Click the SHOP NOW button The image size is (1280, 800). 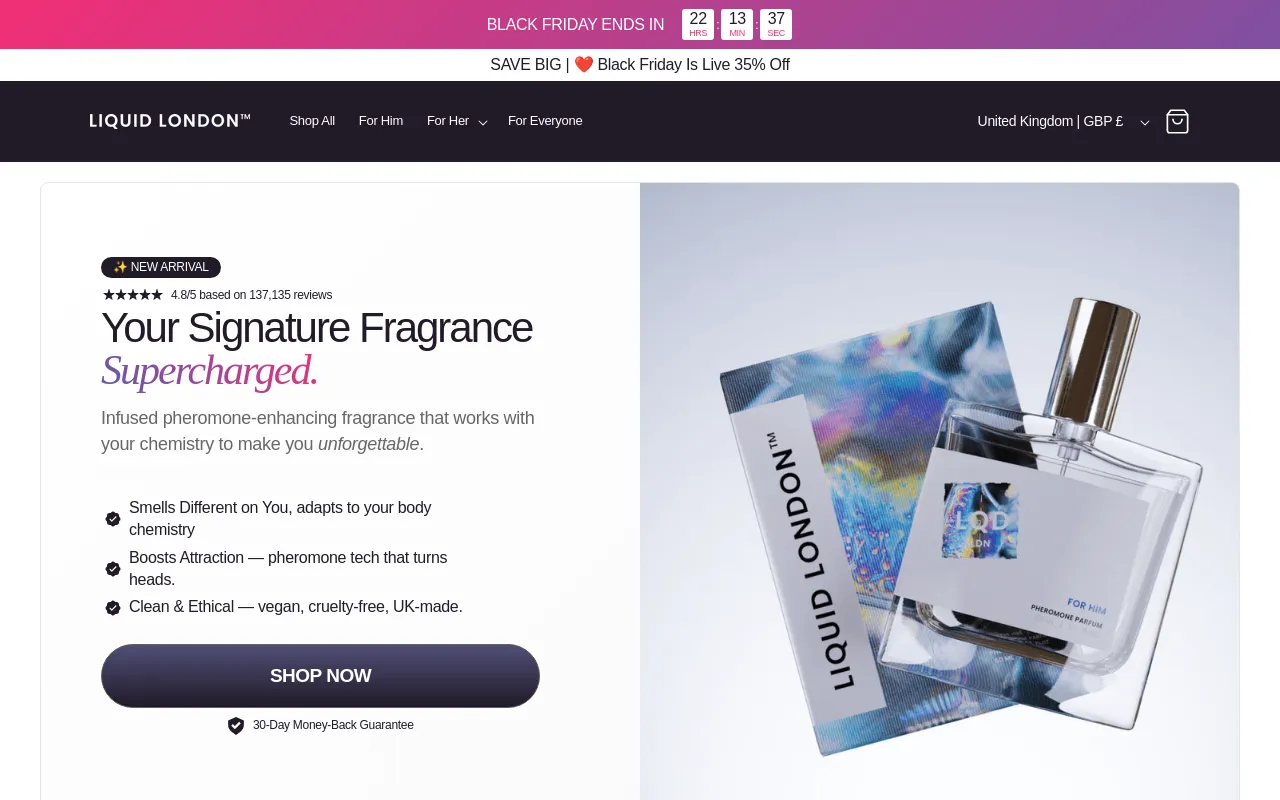(320, 676)
